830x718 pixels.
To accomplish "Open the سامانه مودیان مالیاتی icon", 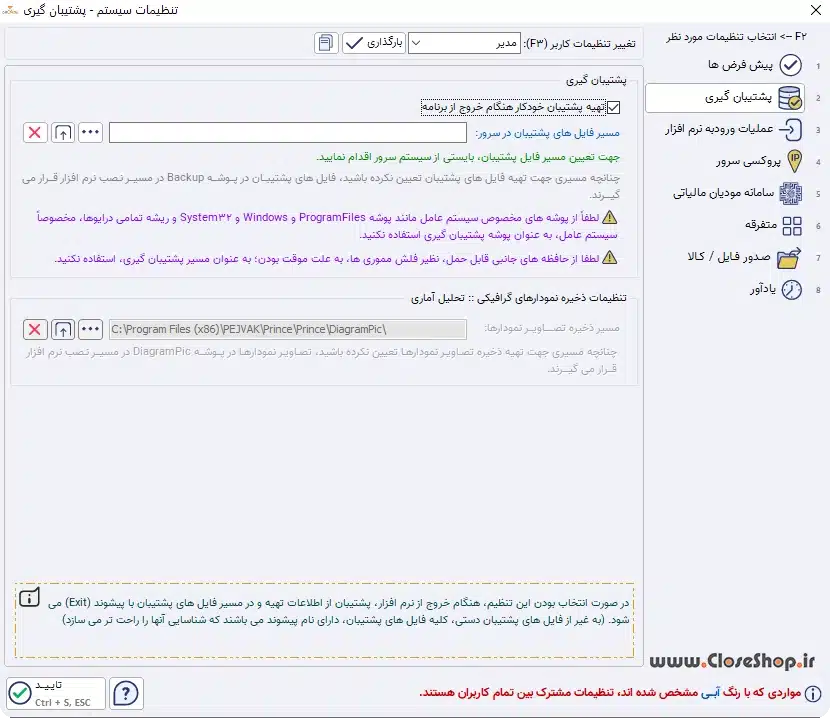I will tap(791, 194).
